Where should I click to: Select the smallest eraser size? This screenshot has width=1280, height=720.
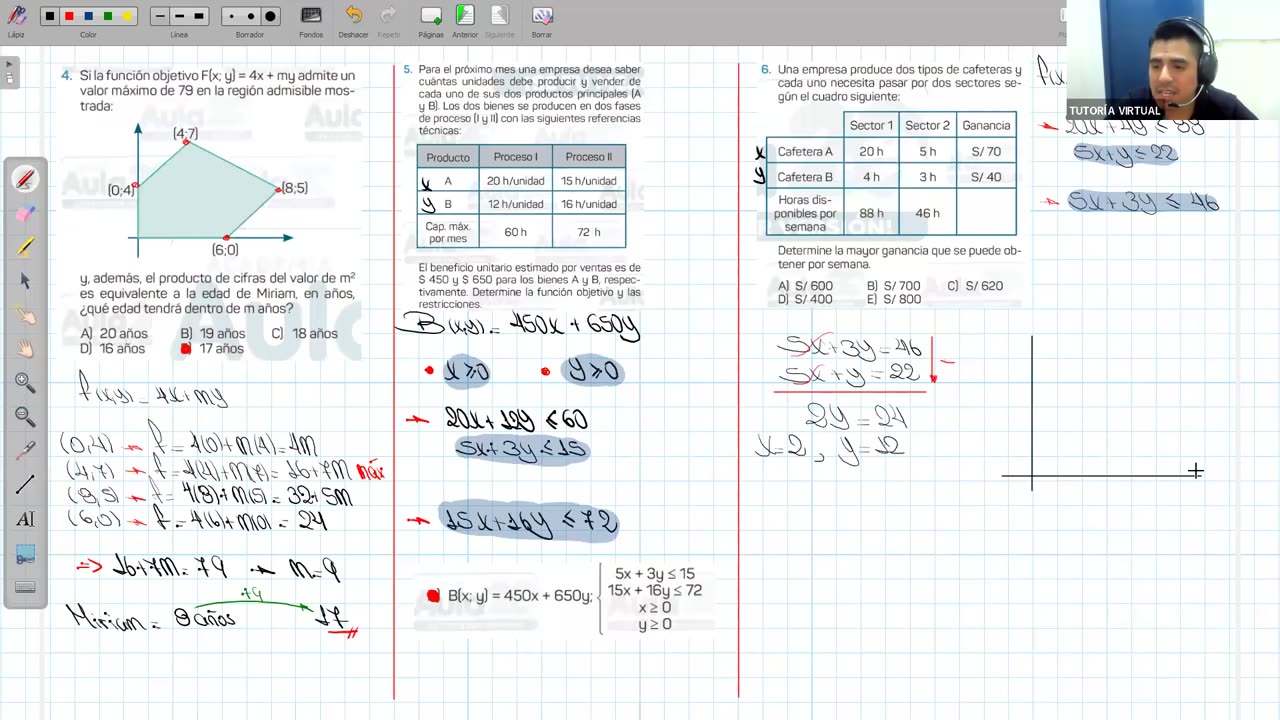(x=231, y=16)
